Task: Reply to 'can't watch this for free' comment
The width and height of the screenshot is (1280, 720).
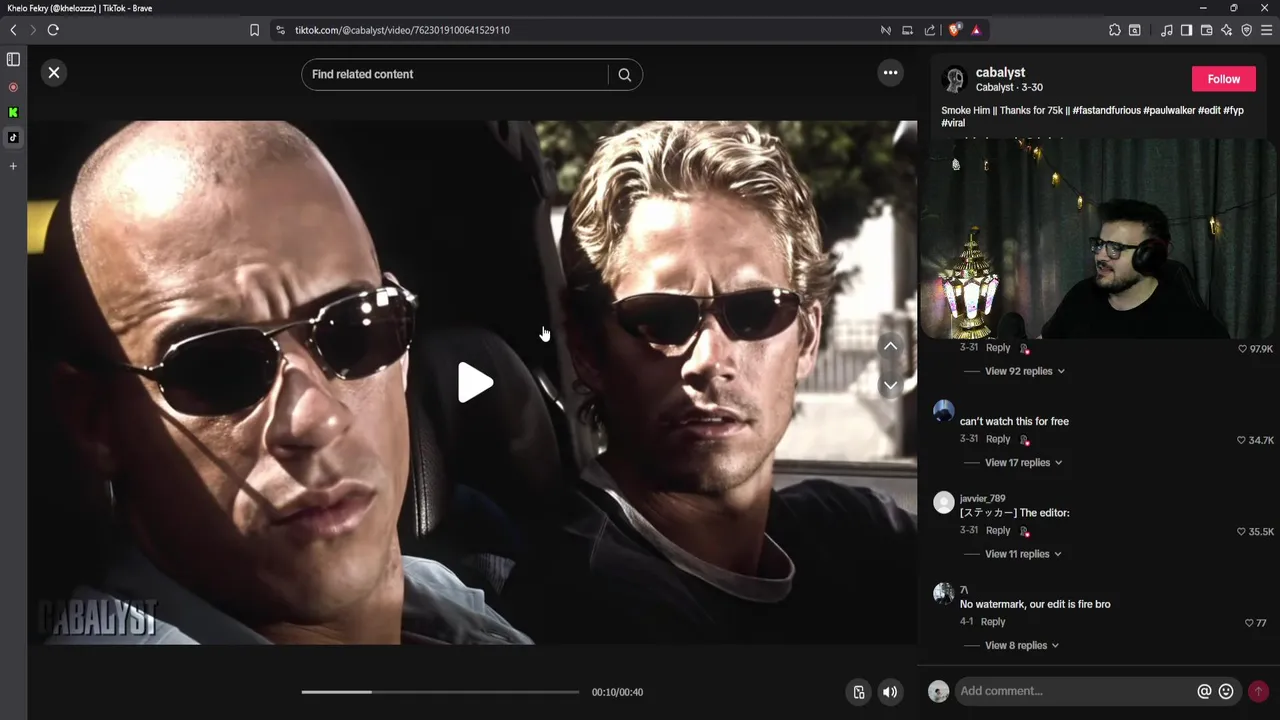Action: (x=998, y=439)
